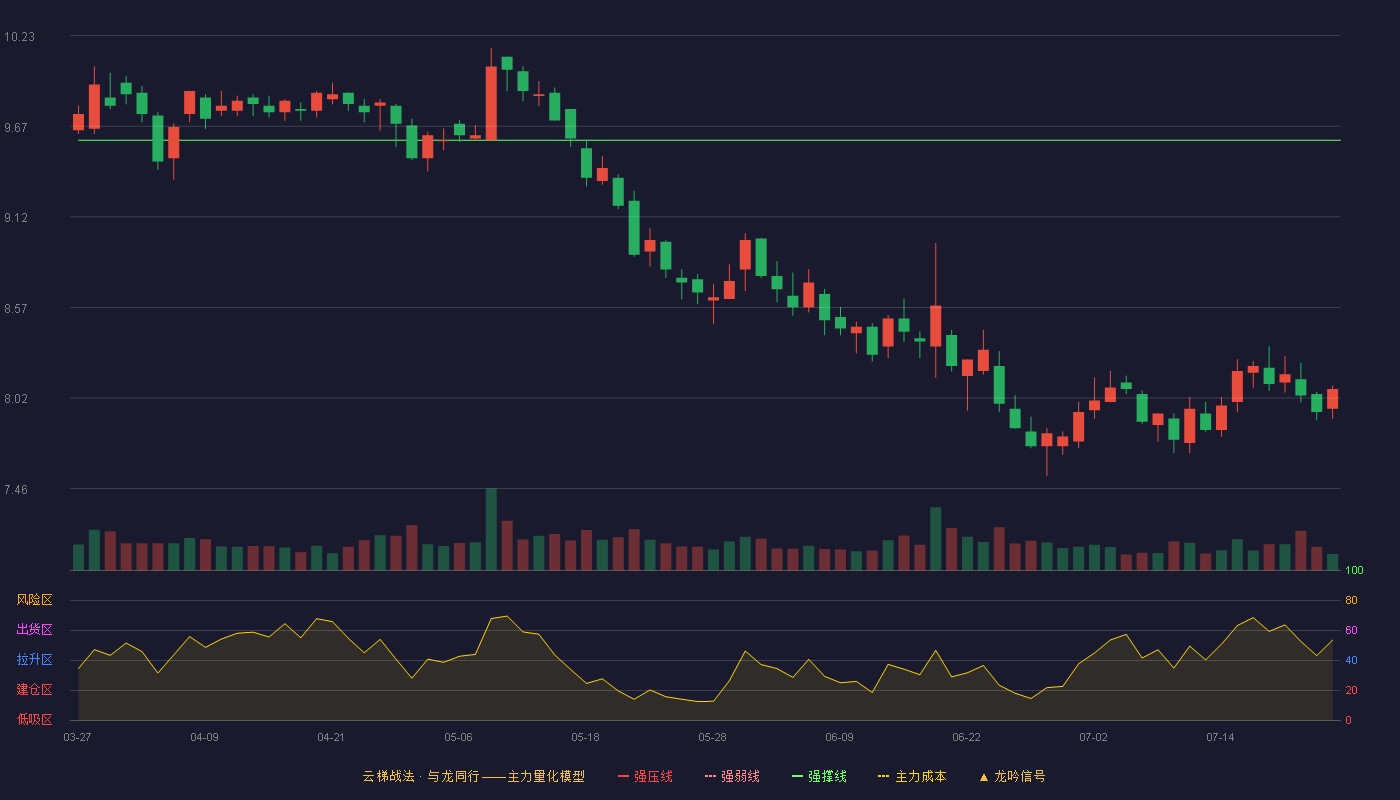Click the 04-09 date axis marker
Screen dimensions: 1400x800
coord(204,737)
